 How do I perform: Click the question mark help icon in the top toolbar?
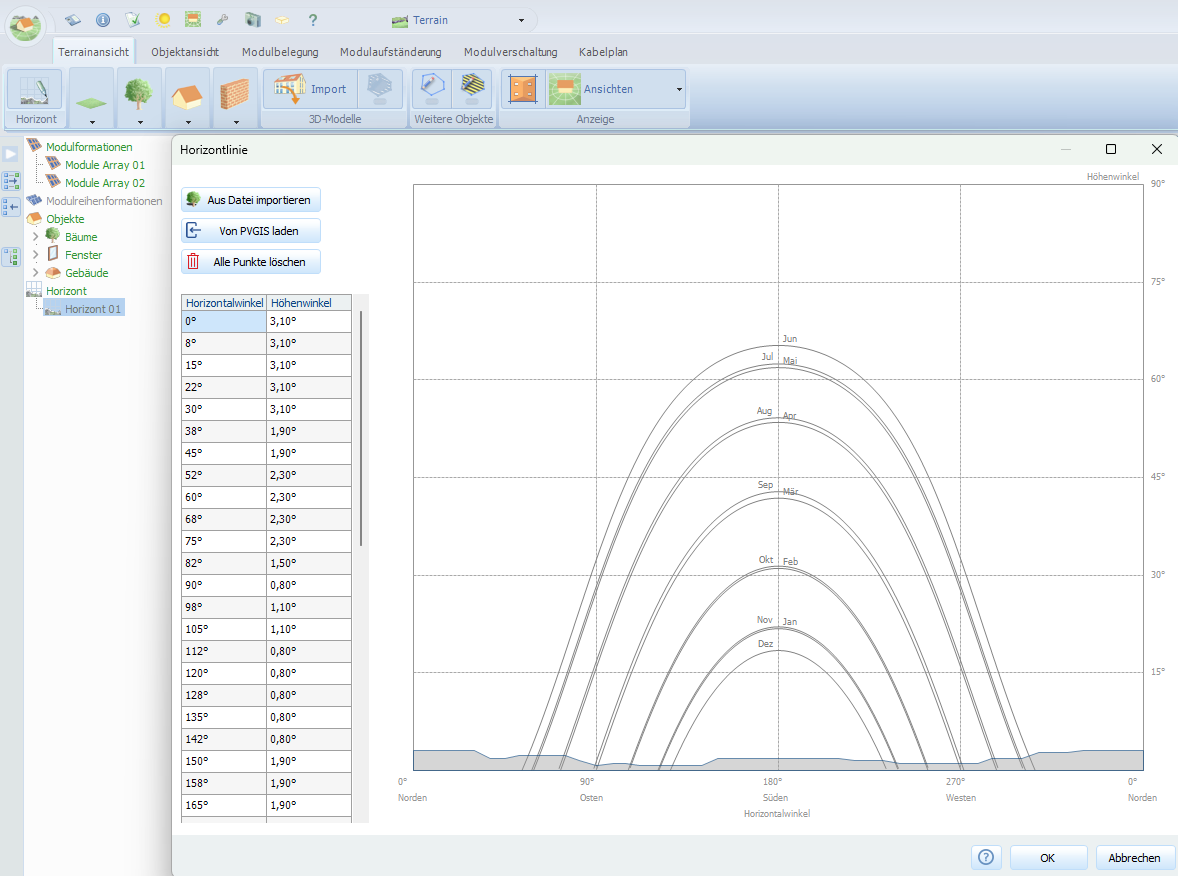pyautogui.click(x=312, y=20)
